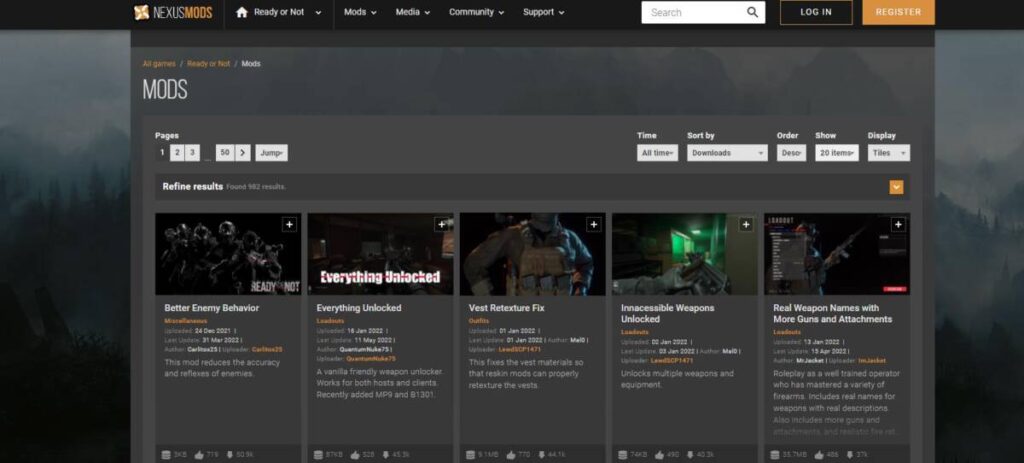Click plus icon on Better Enemy Behavior thumbnail
The image size is (1024, 463).
coord(289,225)
